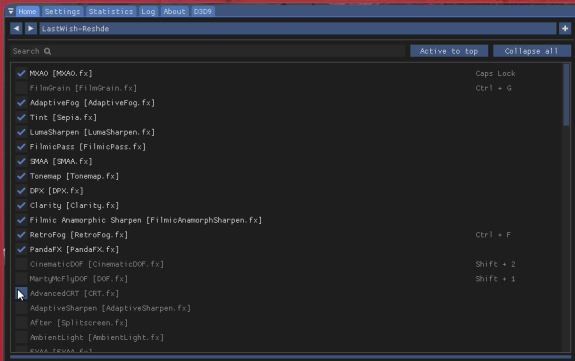The width and height of the screenshot is (575, 361).
Task: Click the Ctrl + G shortcut label
Action: tap(493, 88)
